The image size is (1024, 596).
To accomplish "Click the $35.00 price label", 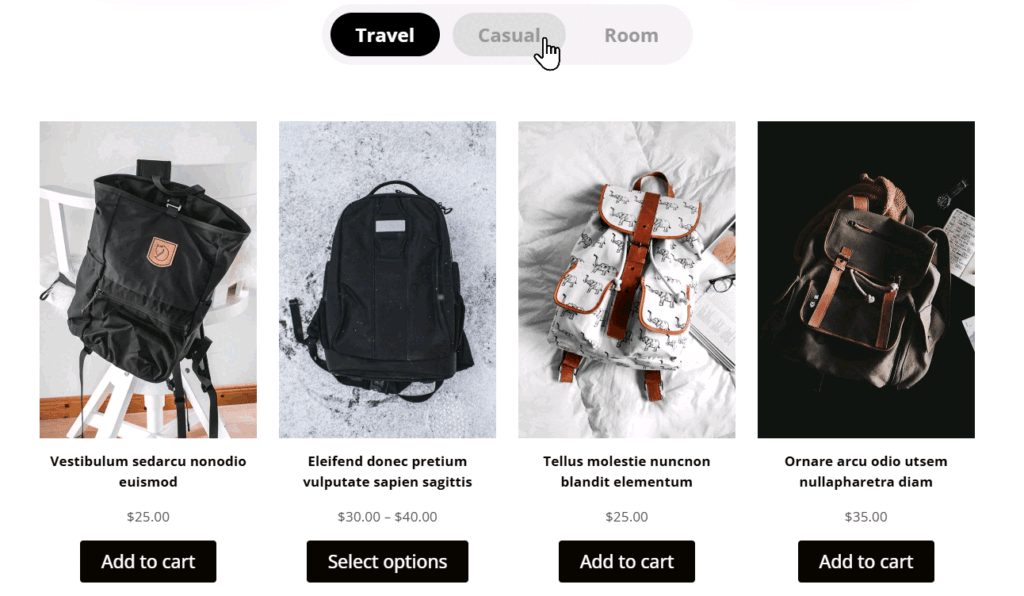I will [866, 517].
